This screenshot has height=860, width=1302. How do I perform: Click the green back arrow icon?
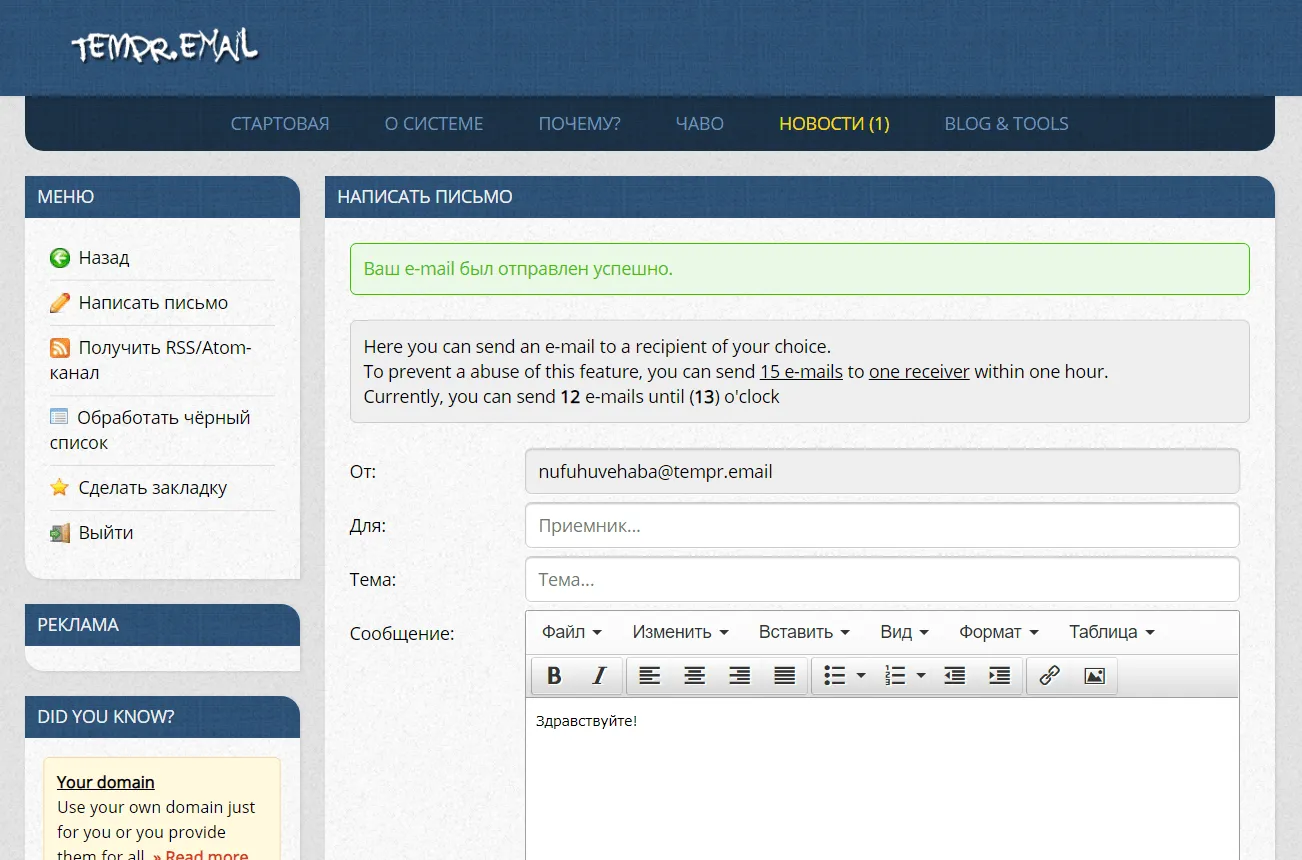point(60,258)
